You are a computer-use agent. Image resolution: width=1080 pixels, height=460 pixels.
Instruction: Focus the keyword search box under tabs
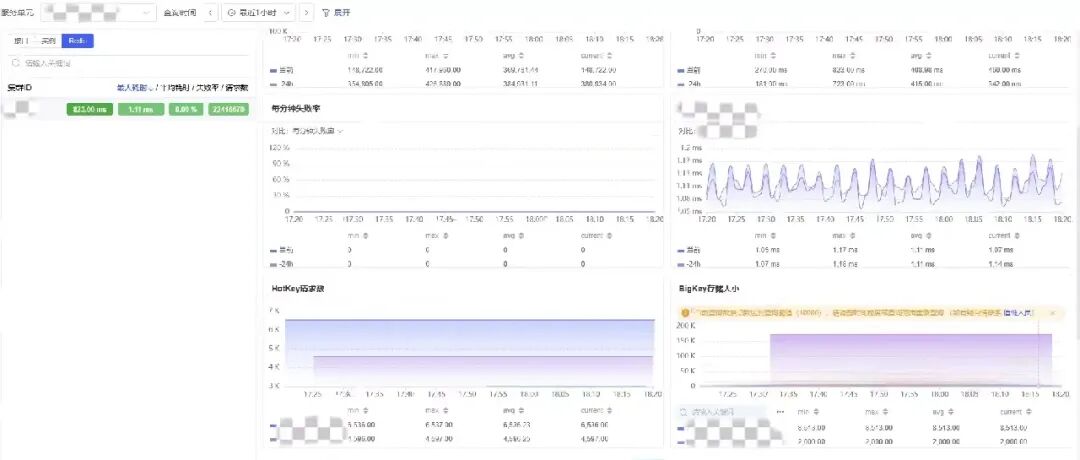click(x=128, y=63)
